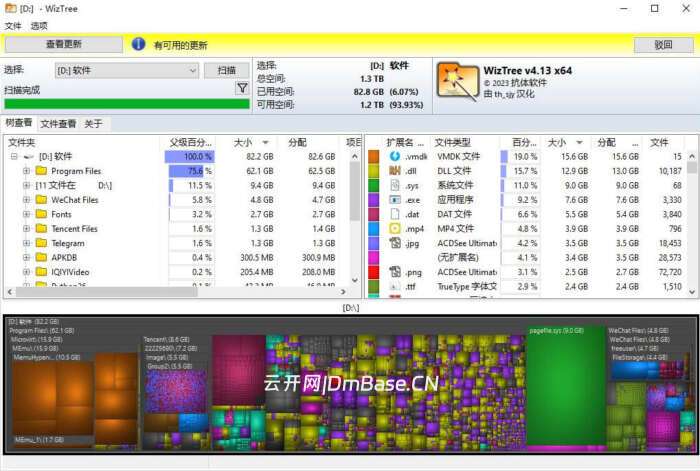700x471 pixels.
Task: Select the (无扩展名) row
Action: [x=529, y=258]
